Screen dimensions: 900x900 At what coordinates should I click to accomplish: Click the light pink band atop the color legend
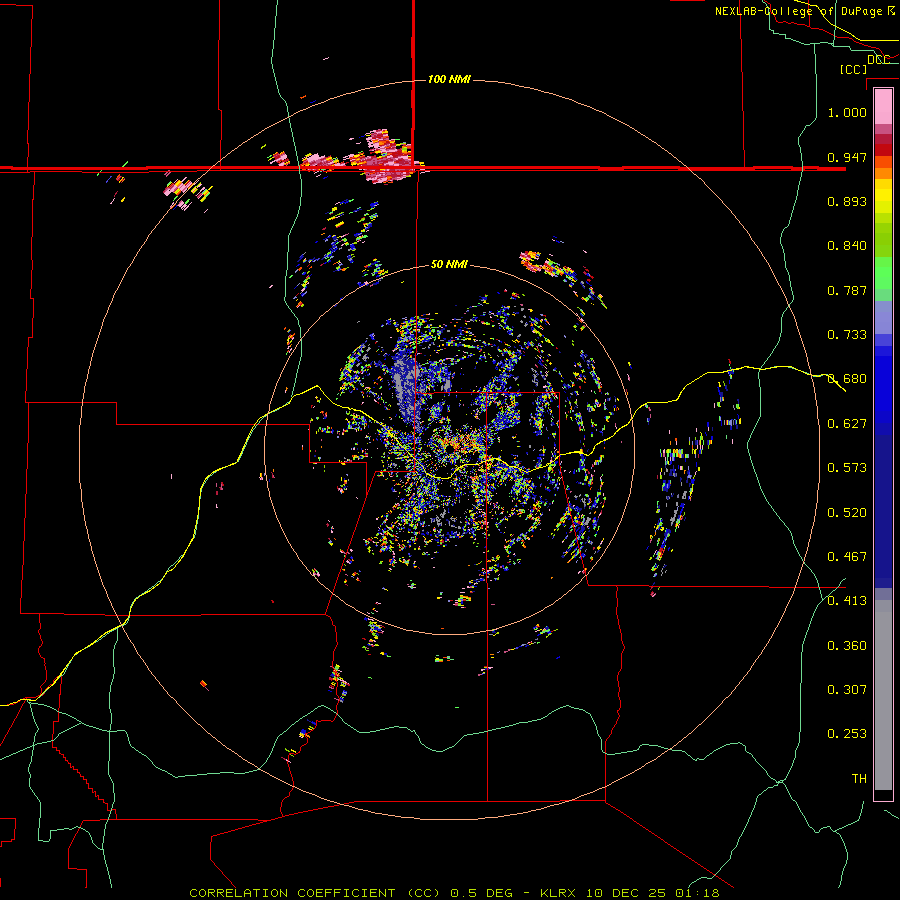883,106
